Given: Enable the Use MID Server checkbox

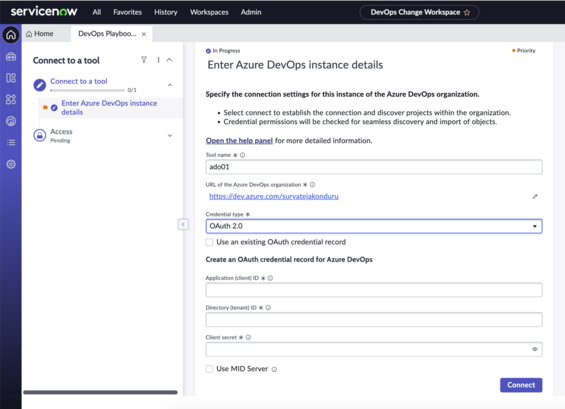Looking at the screenshot, I should tap(209, 369).
